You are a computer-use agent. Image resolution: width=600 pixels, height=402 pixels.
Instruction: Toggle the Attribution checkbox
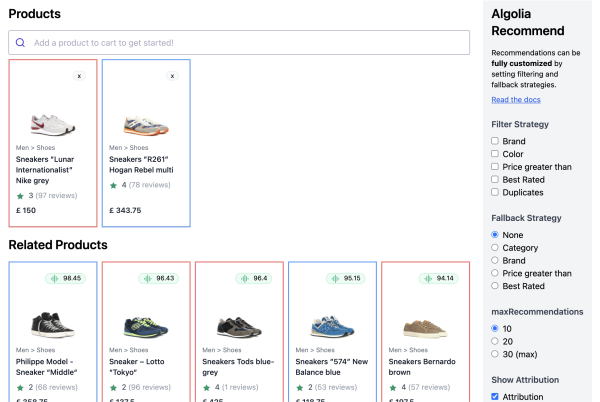(495, 396)
